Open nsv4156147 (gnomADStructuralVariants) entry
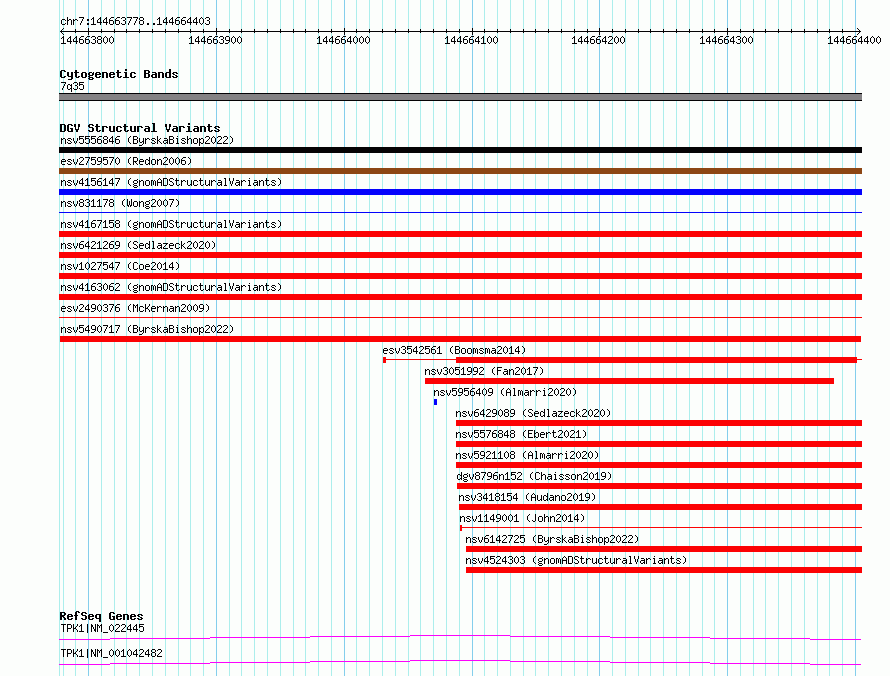This screenshot has width=890, height=676. point(171,182)
